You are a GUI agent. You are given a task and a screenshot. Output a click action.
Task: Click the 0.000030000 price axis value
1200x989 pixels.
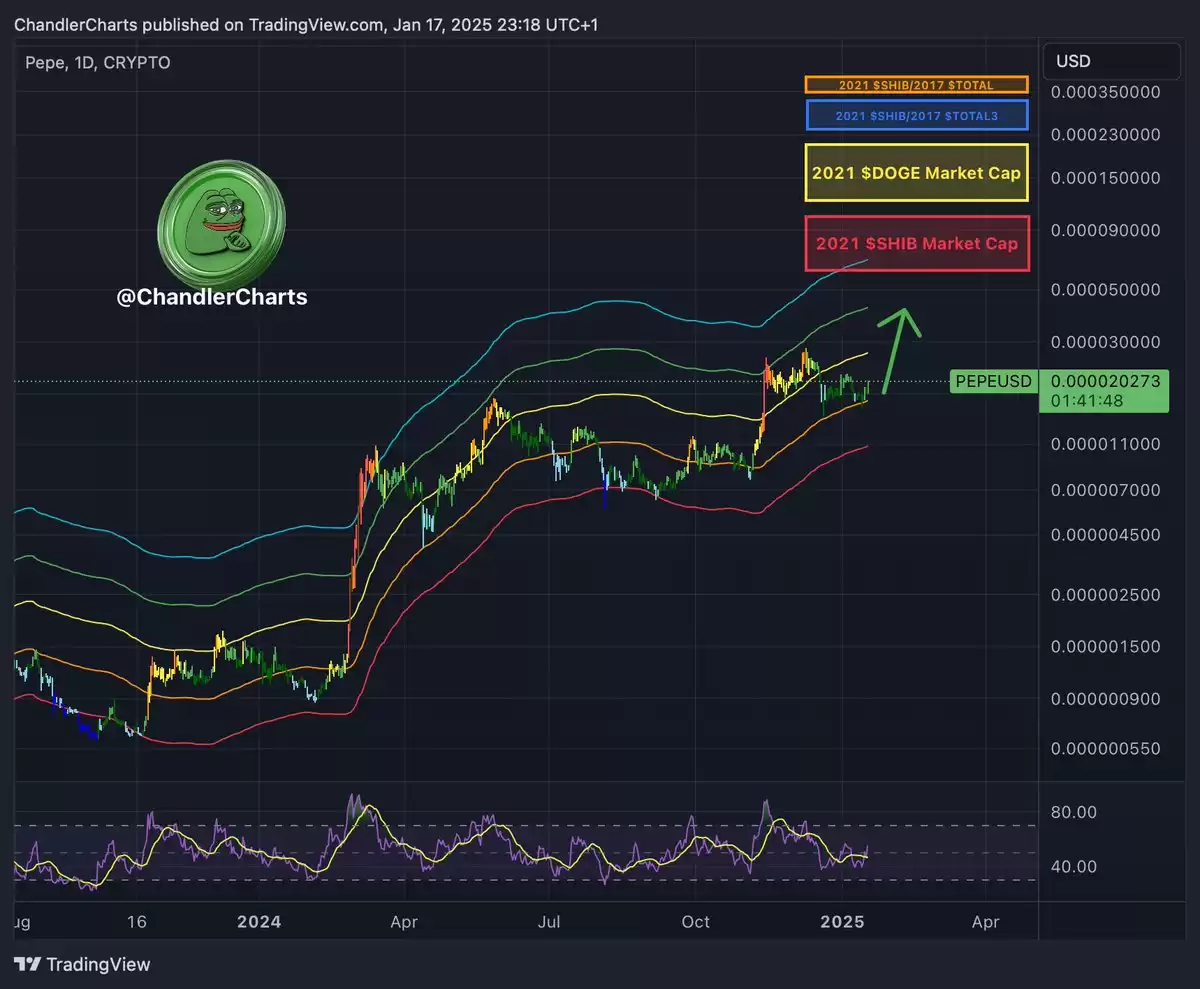(1105, 342)
